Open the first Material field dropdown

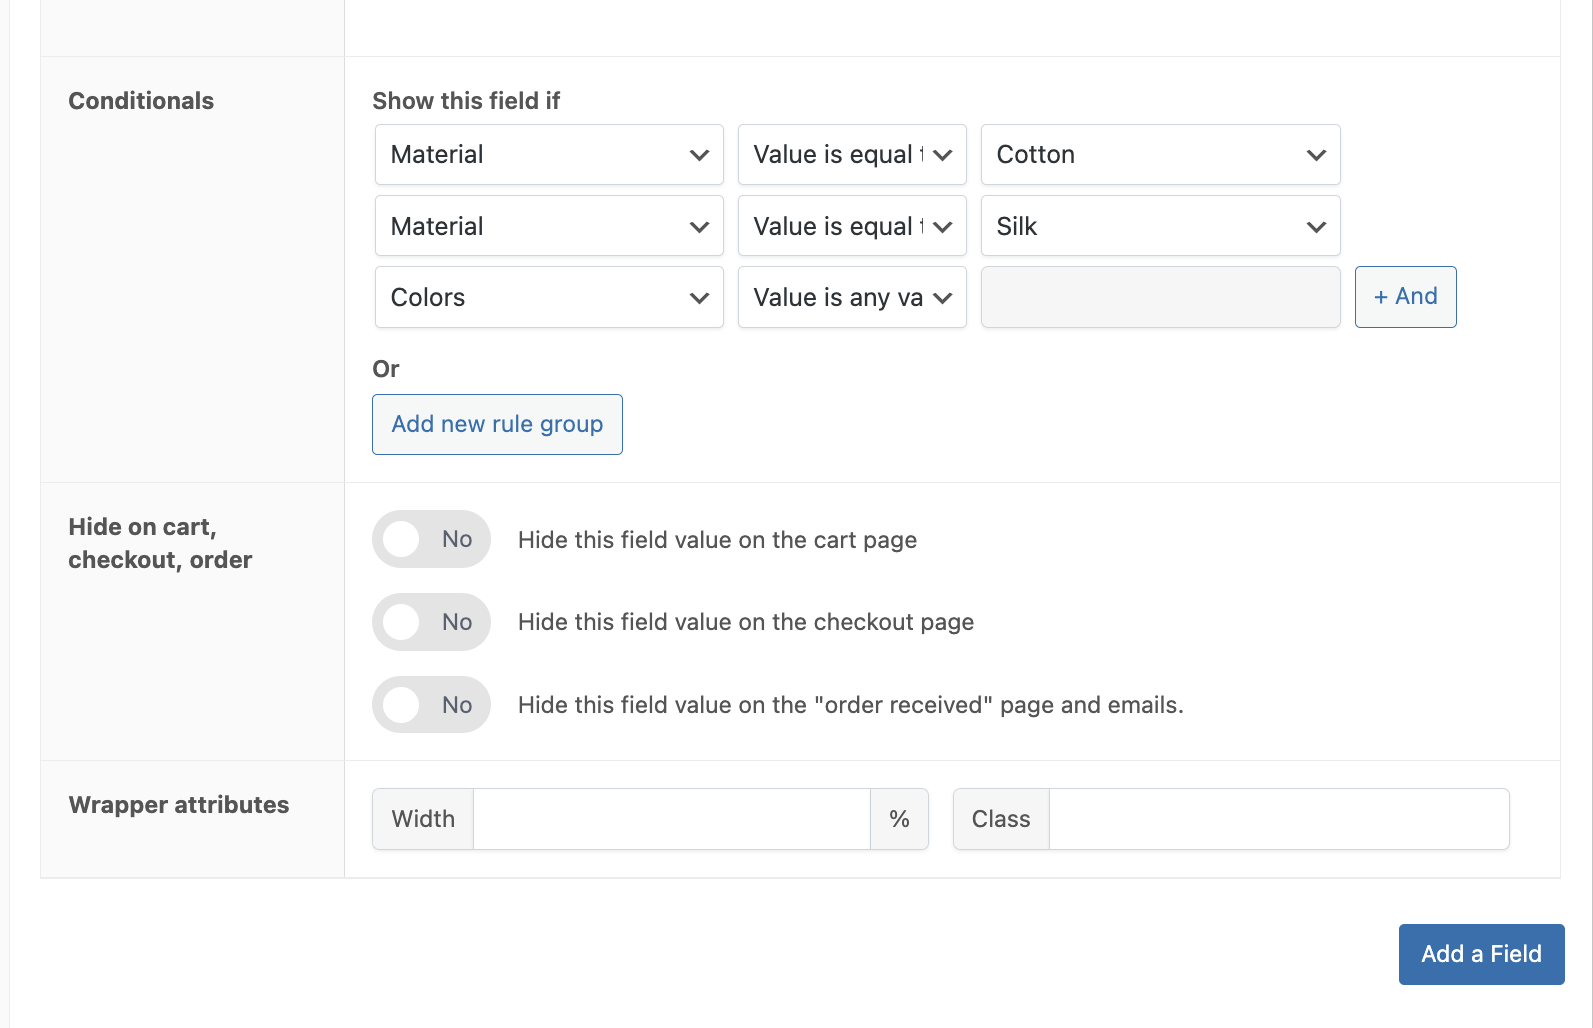[548, 155]
